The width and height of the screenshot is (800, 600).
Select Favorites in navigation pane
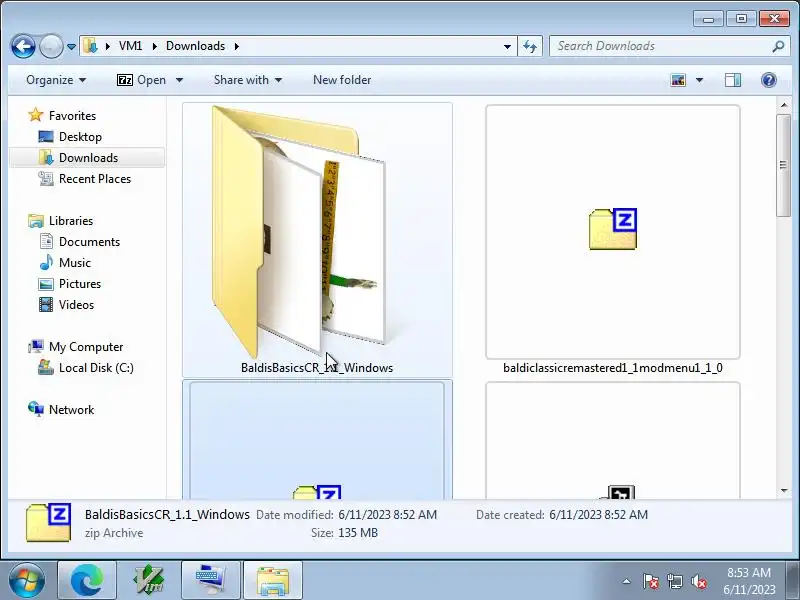pos(72,116)
